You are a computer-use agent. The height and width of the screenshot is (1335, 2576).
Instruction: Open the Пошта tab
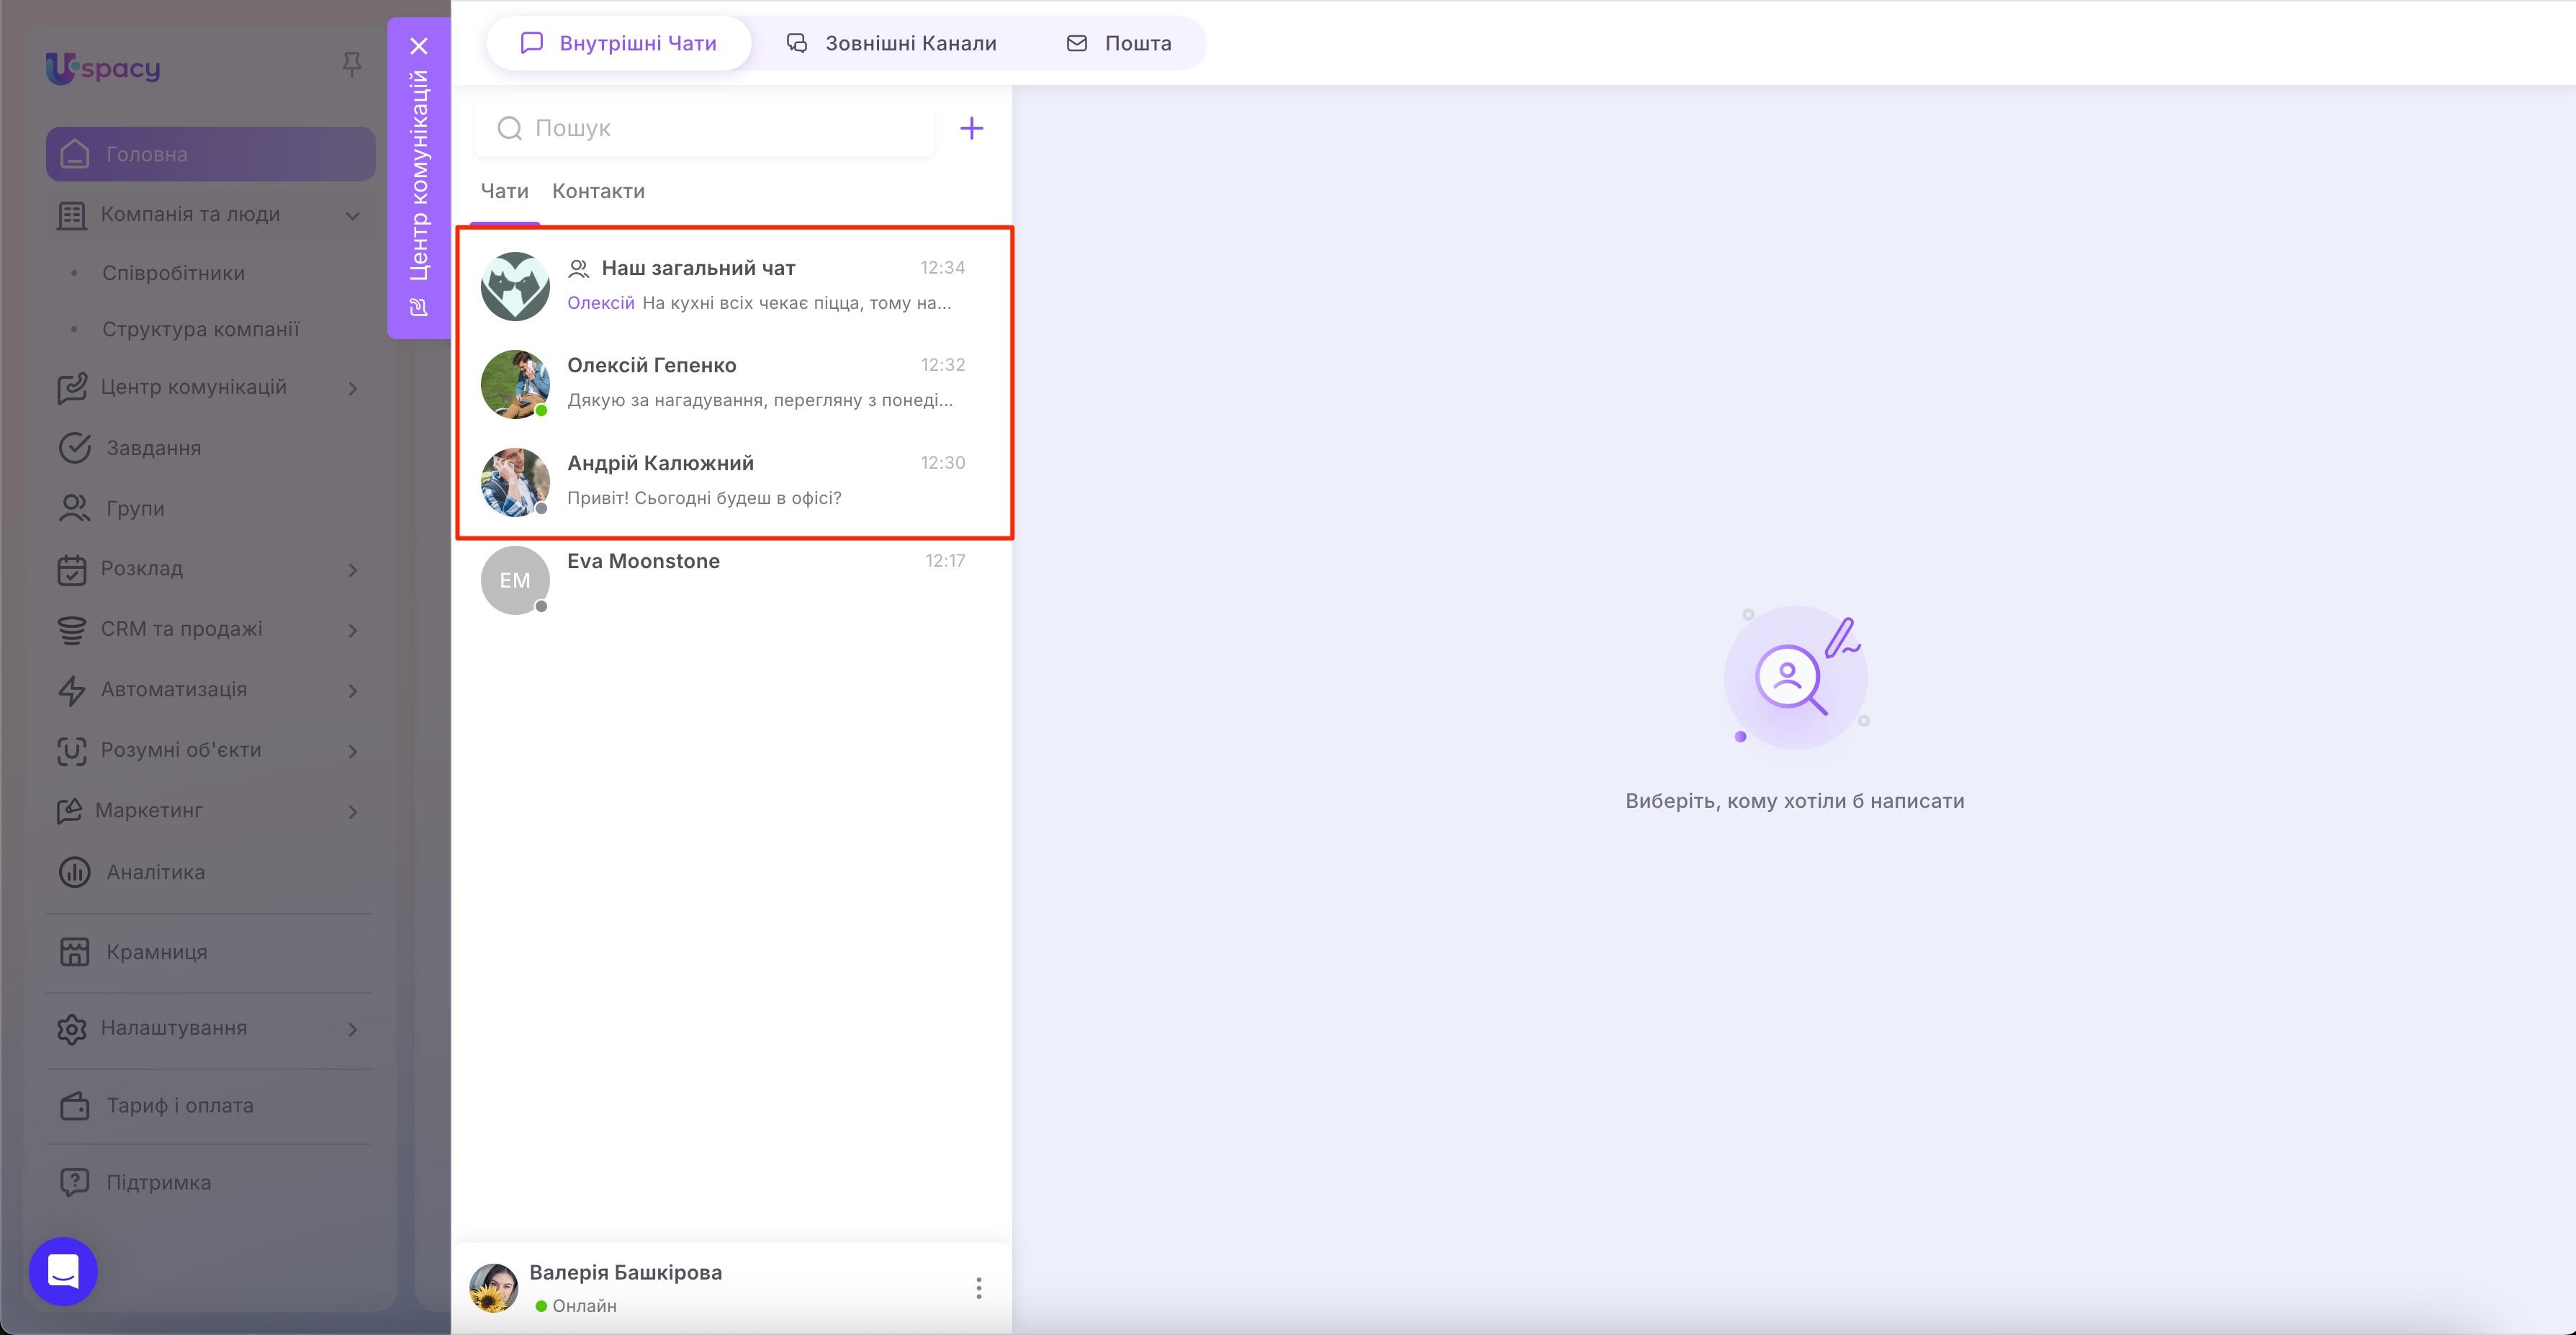1118,43
